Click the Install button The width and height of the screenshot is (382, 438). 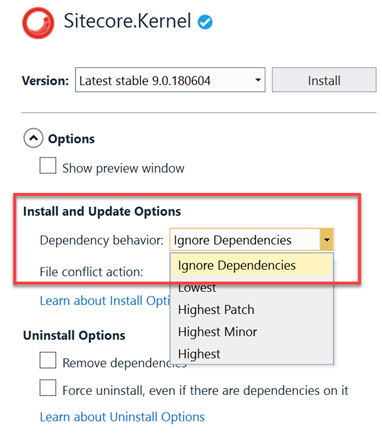click(324, 80)
